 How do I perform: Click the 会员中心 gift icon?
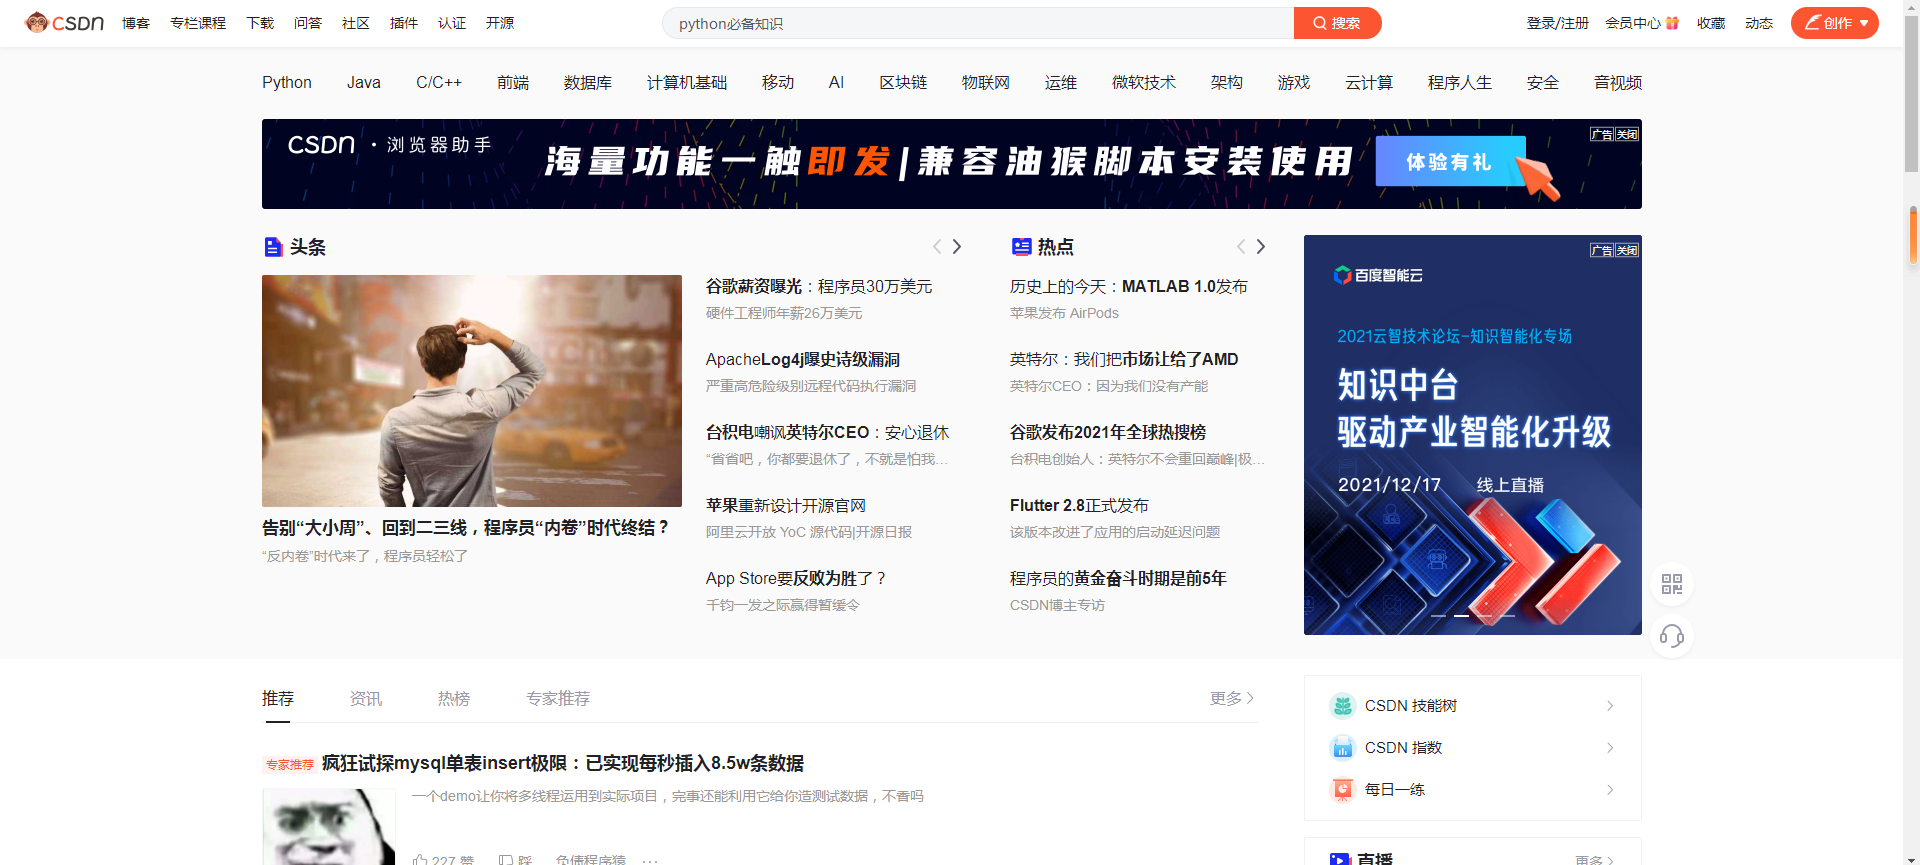point(1672,23)
